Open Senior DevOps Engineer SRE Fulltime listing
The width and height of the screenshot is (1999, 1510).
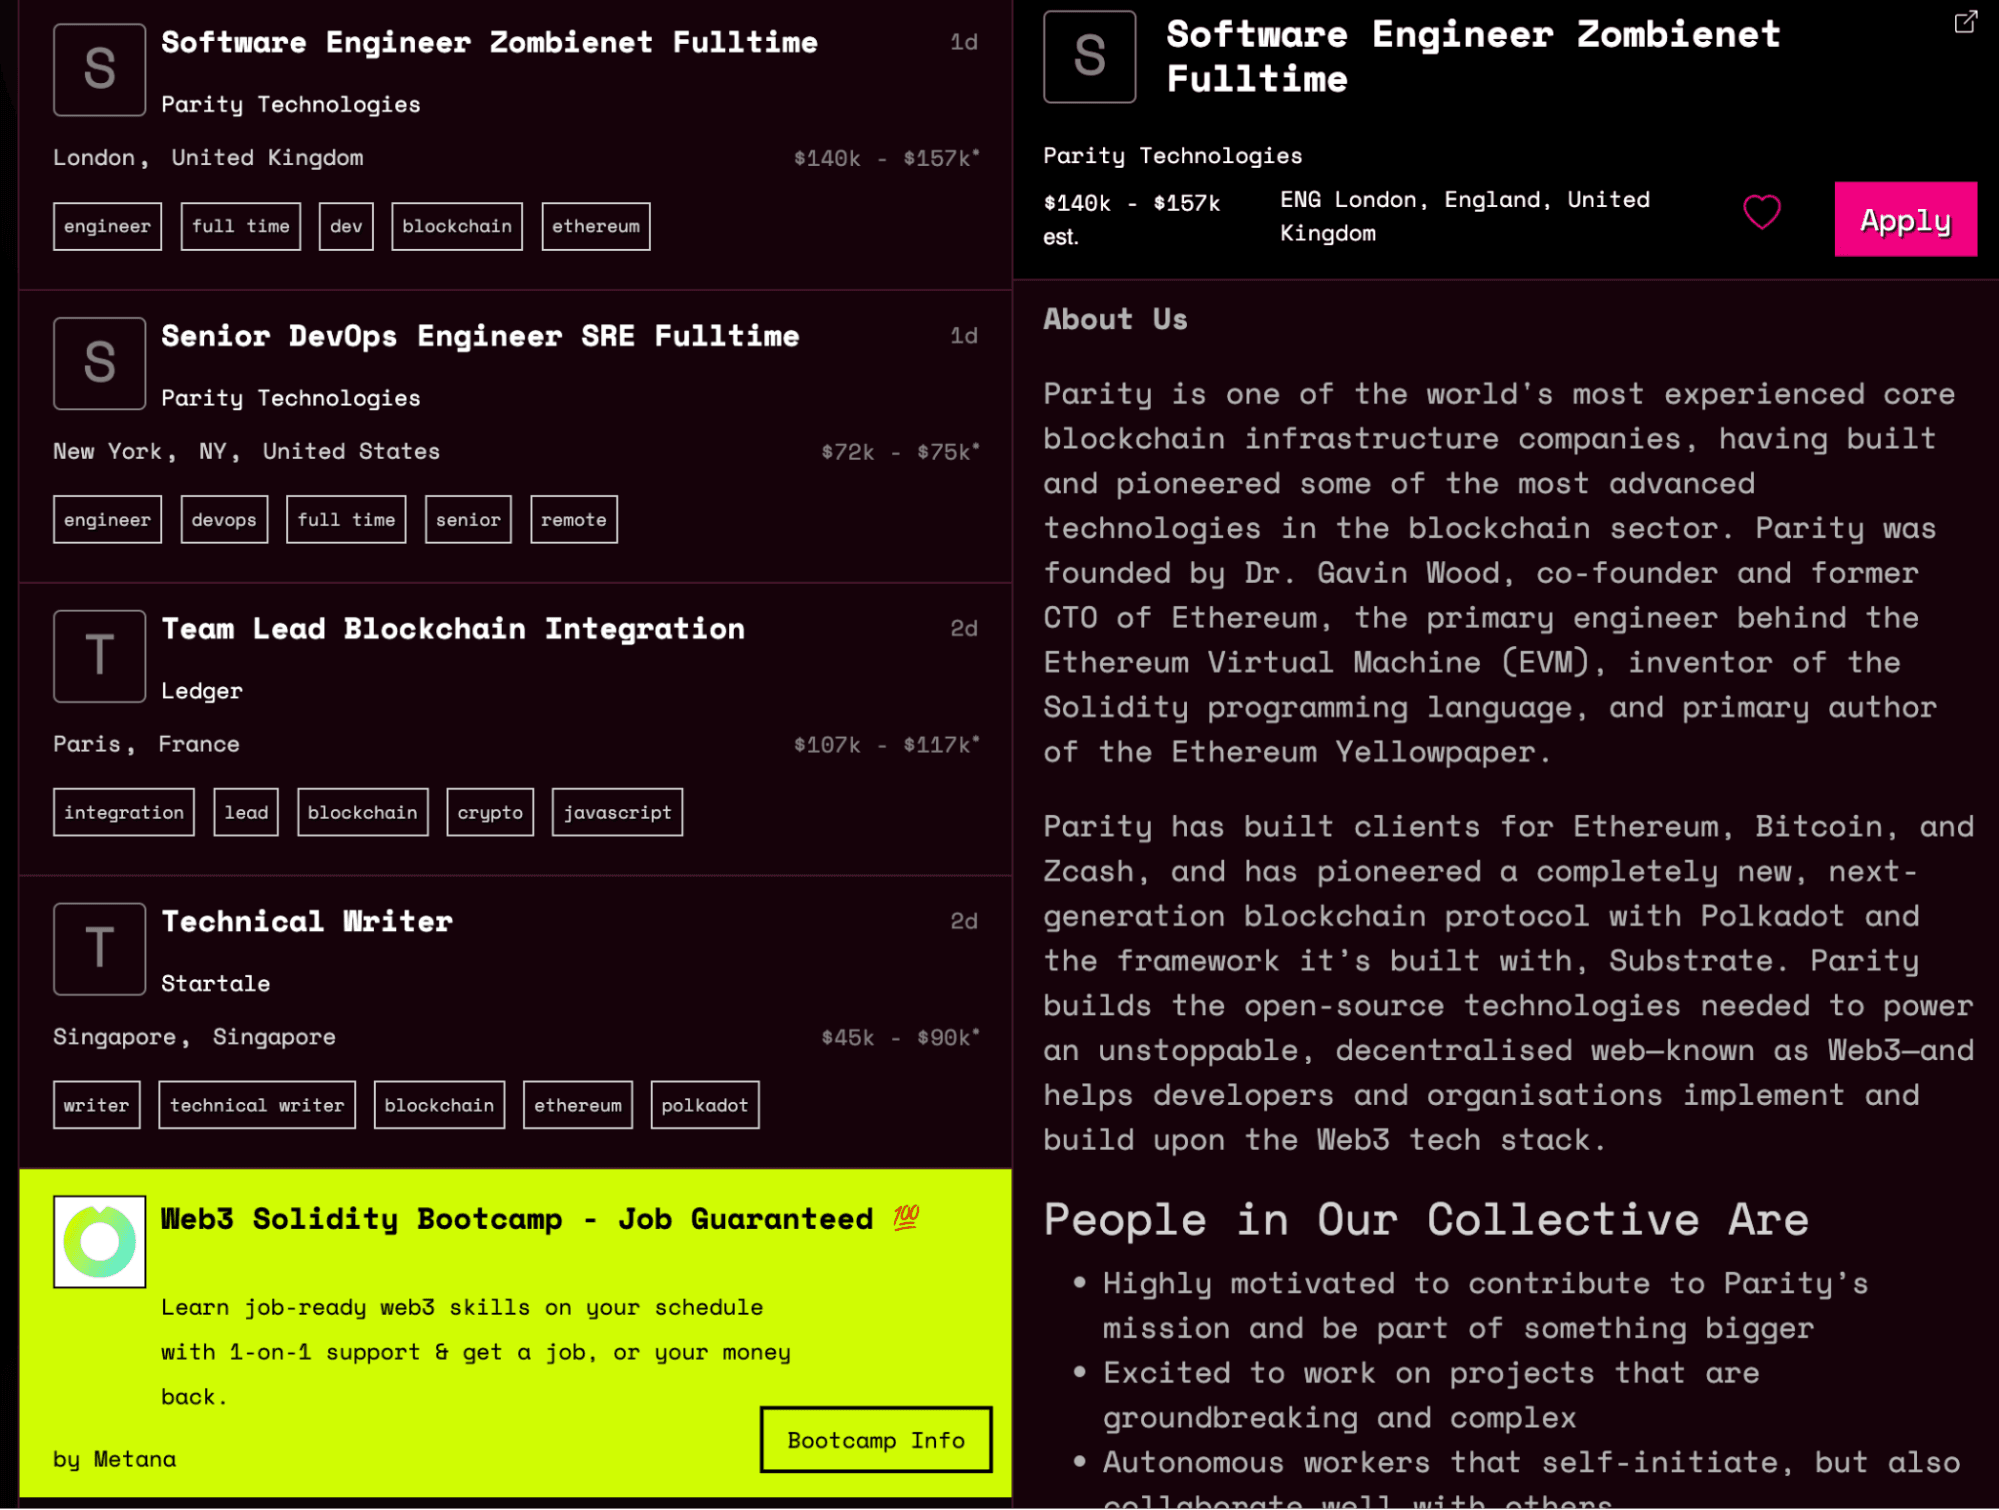(480, 336)
